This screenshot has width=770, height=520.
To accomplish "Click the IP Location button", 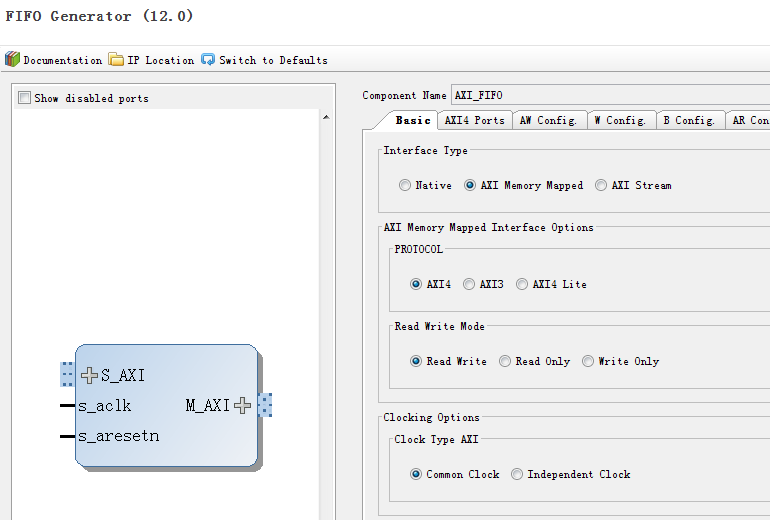I will (151, 60).
